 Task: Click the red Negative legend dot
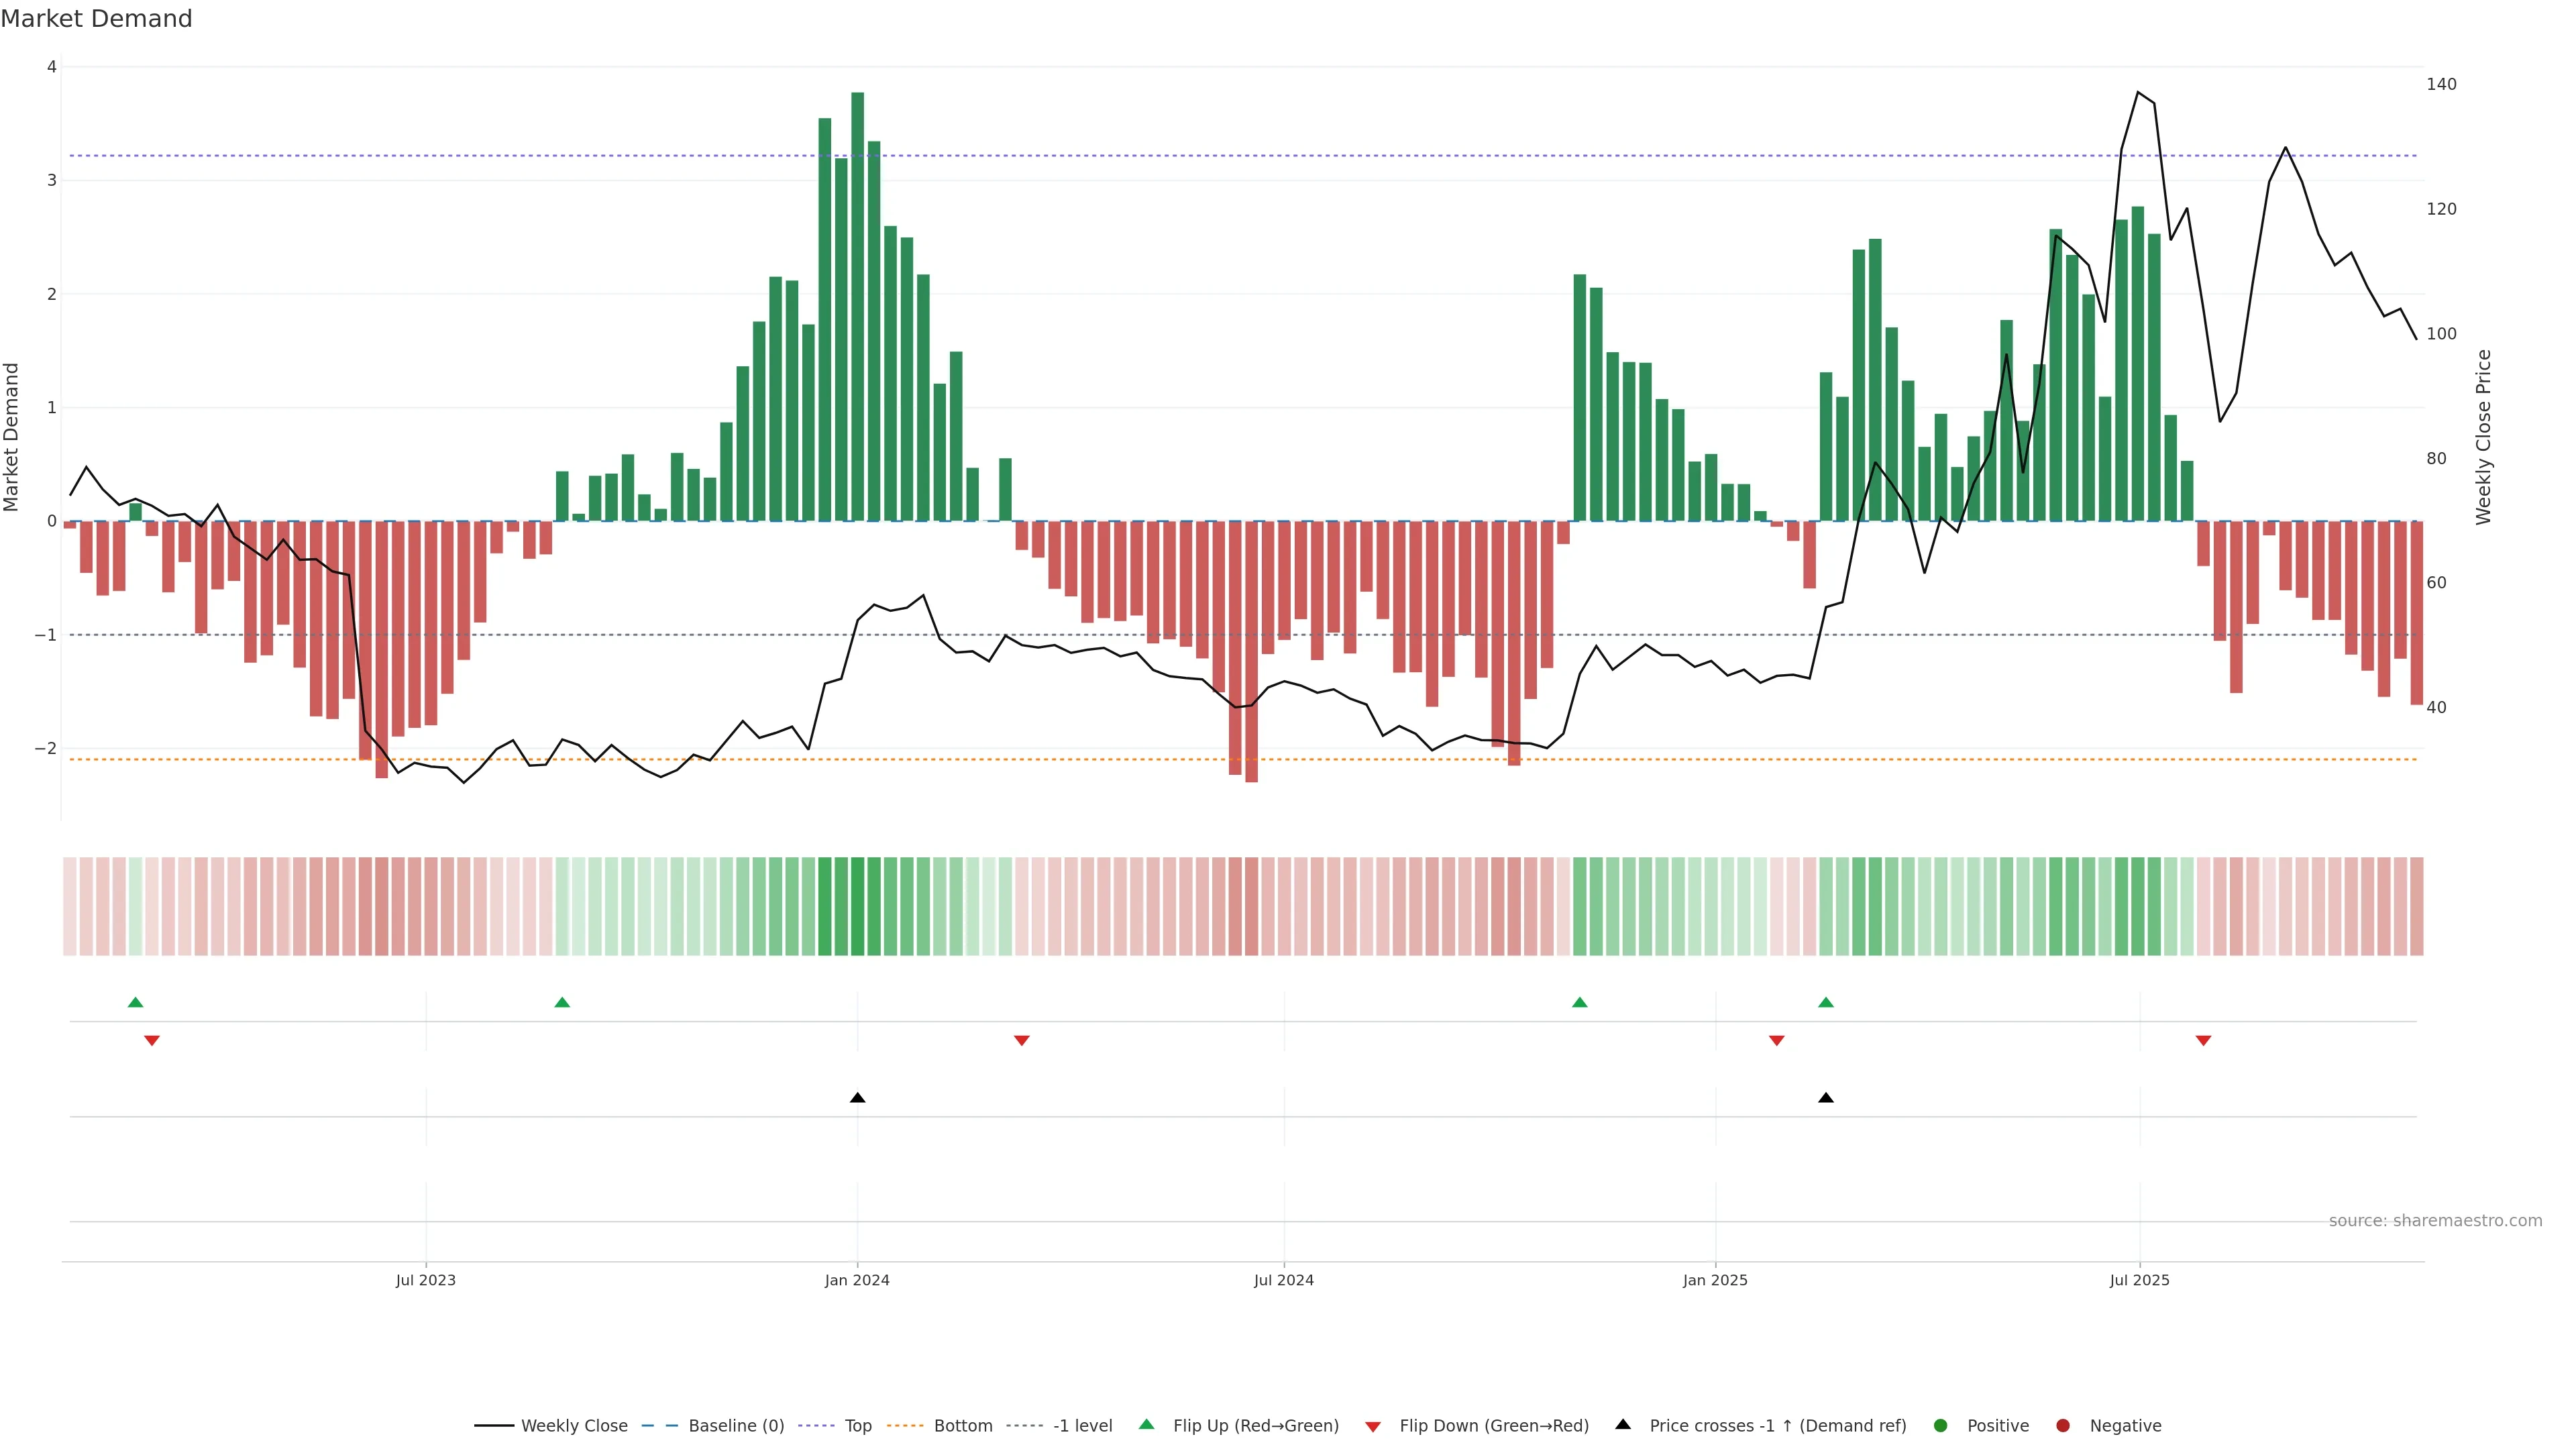click(x=2063, y=1426)
